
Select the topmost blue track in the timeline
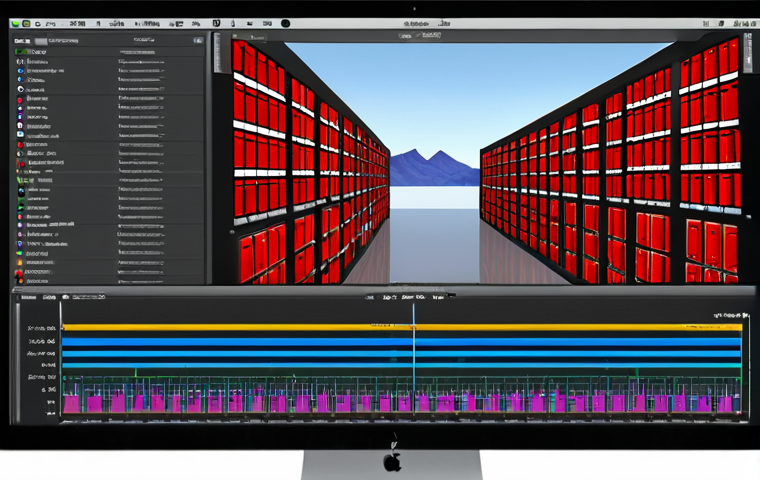(x=402, y=342)
